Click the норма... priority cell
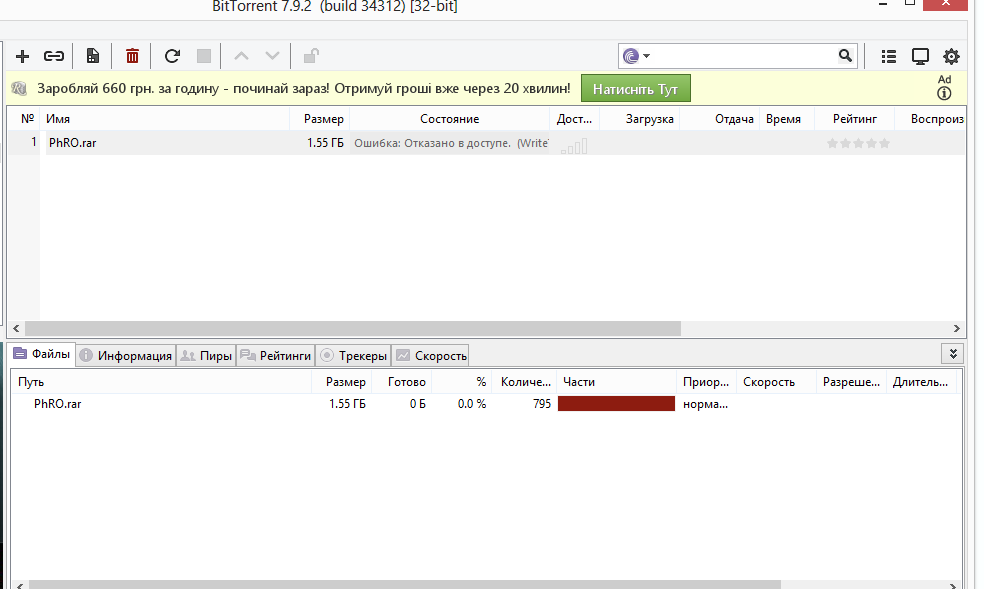Image resolution: width=984 pixels, height=589 pixels. click(705, 405)
